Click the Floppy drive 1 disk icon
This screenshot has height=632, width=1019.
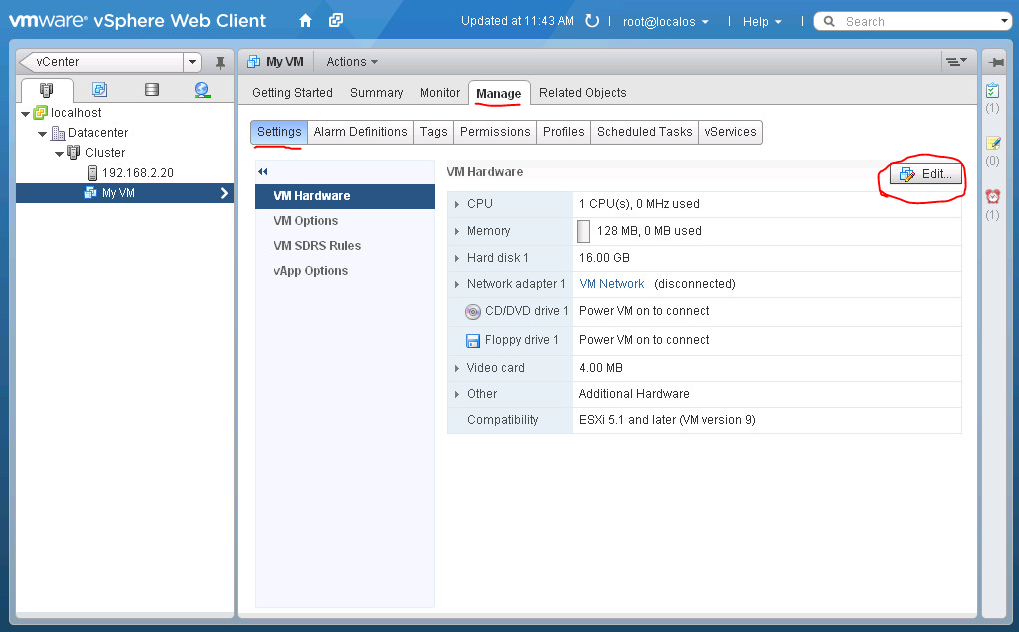coord(472,340)
